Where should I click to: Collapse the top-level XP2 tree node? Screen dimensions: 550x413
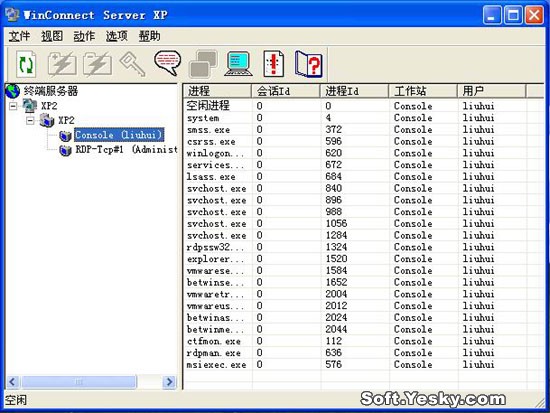click(x=13, y=106)
